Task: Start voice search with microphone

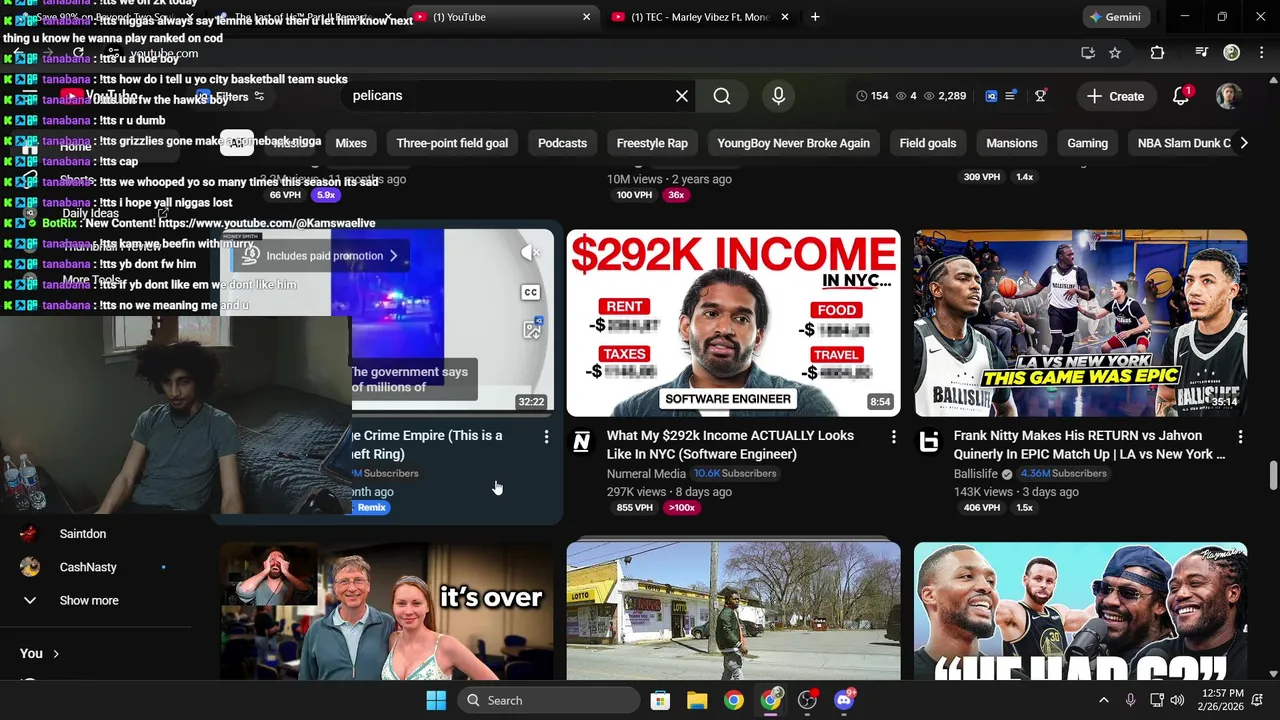Action: 778,96
